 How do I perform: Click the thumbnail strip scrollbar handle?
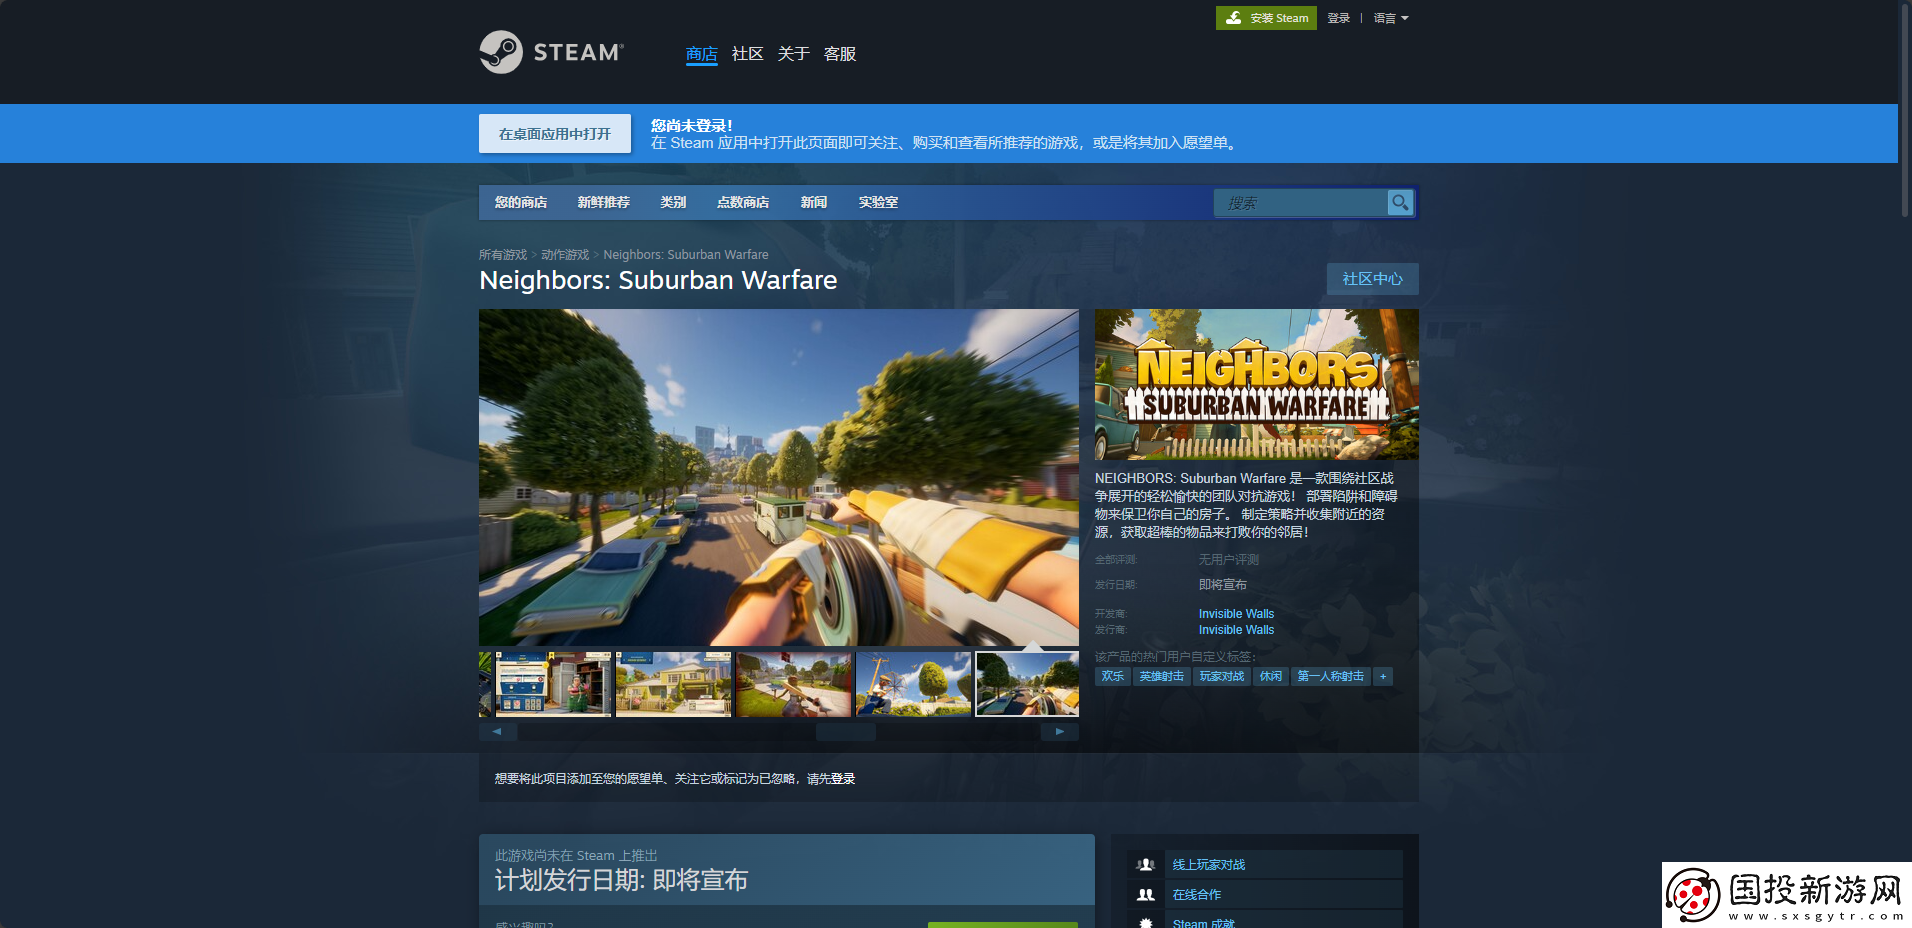846,731
